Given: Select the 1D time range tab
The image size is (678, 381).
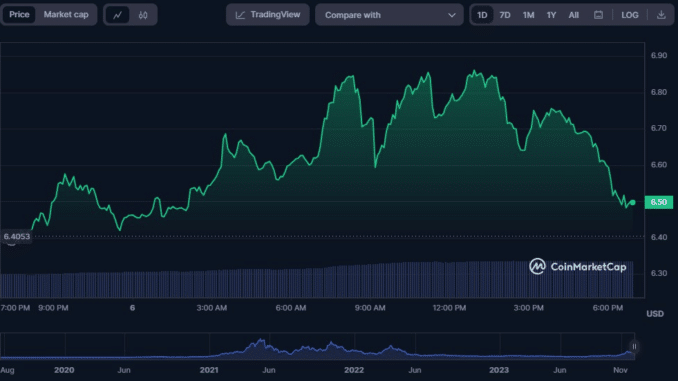Looking at the screenshot, I should click(482, 15).
